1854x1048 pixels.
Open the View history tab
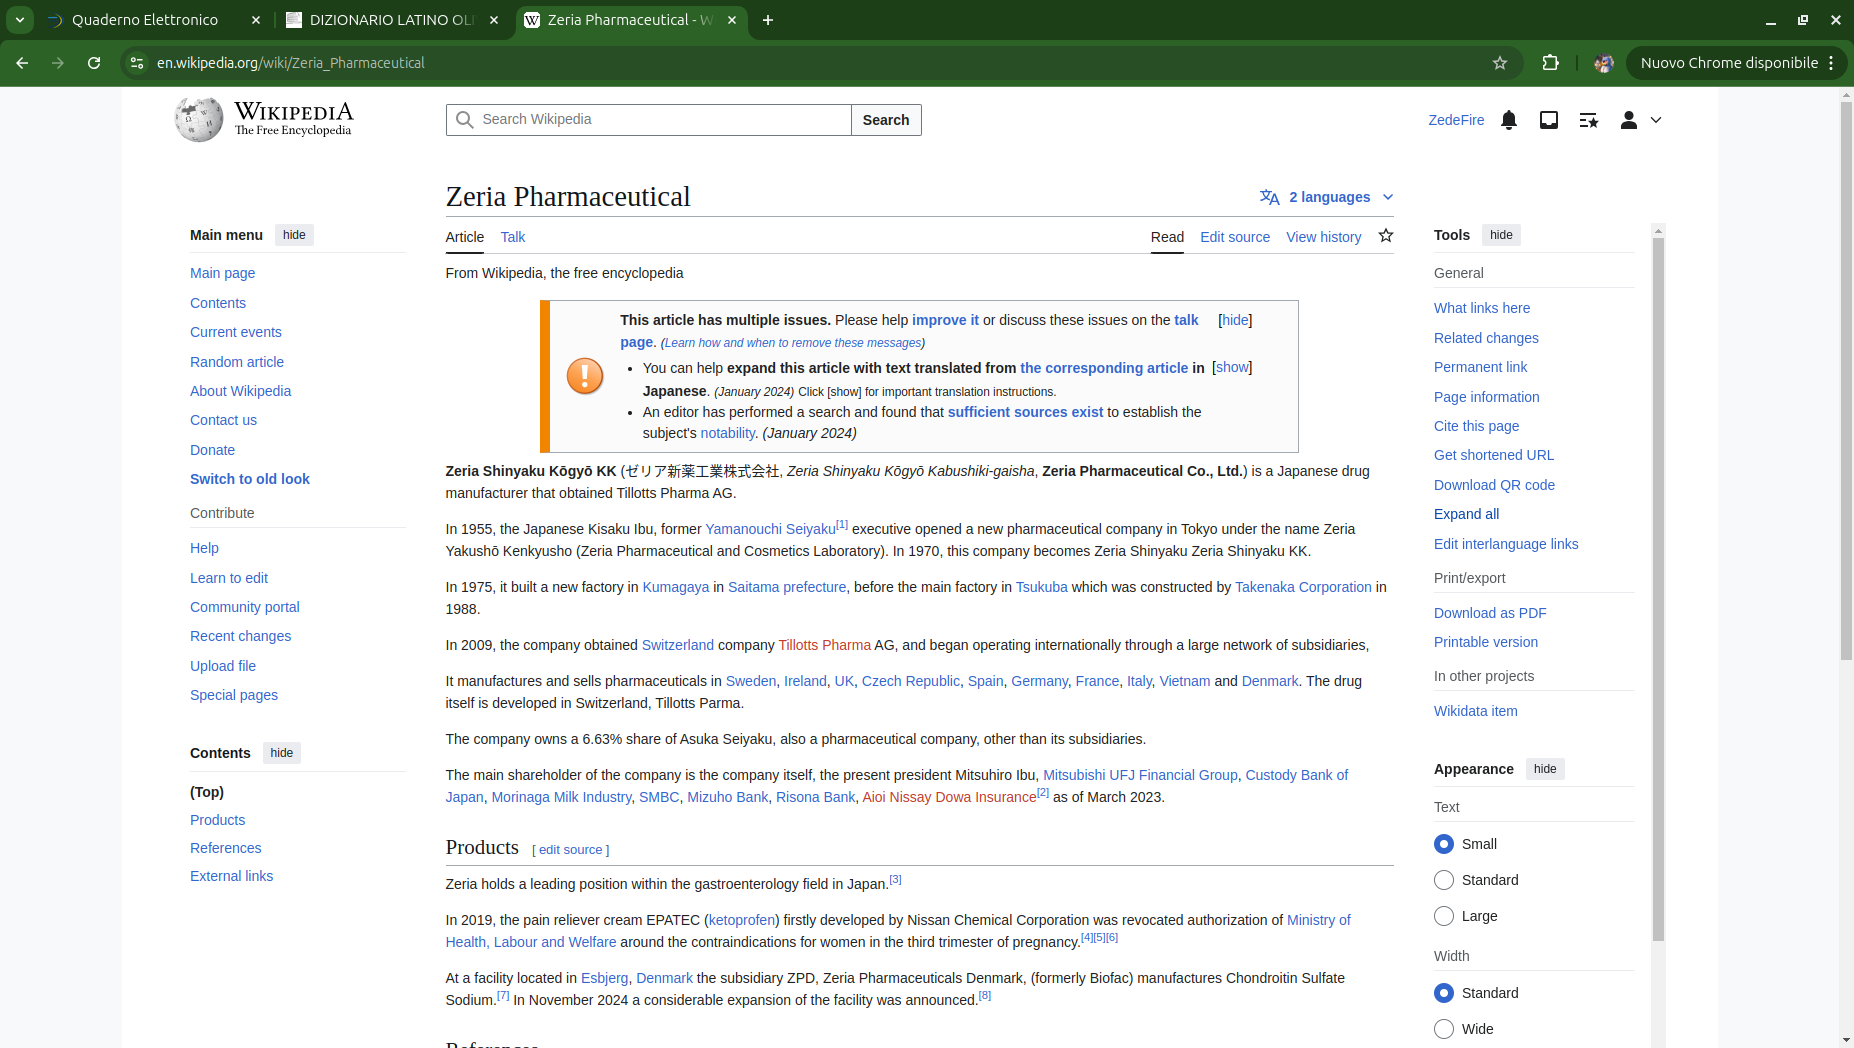click(x=1323, y=237)
